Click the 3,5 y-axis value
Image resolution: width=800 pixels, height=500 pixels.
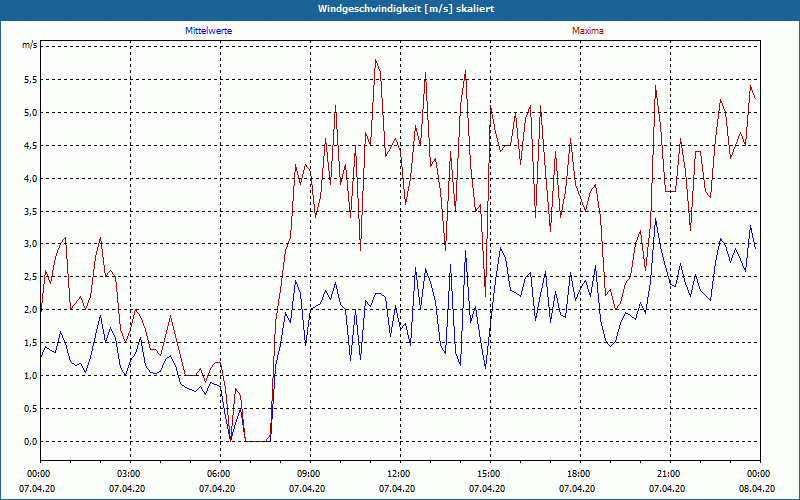30,212
